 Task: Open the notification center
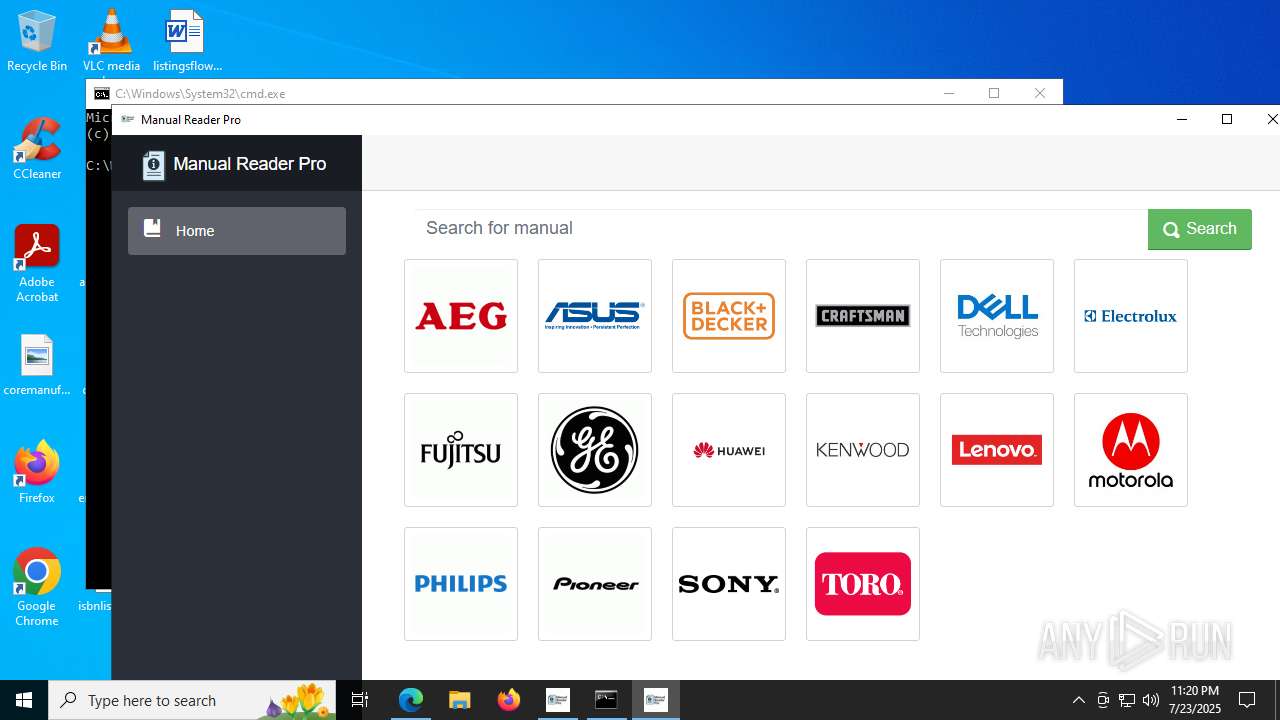click(1247, 700)
